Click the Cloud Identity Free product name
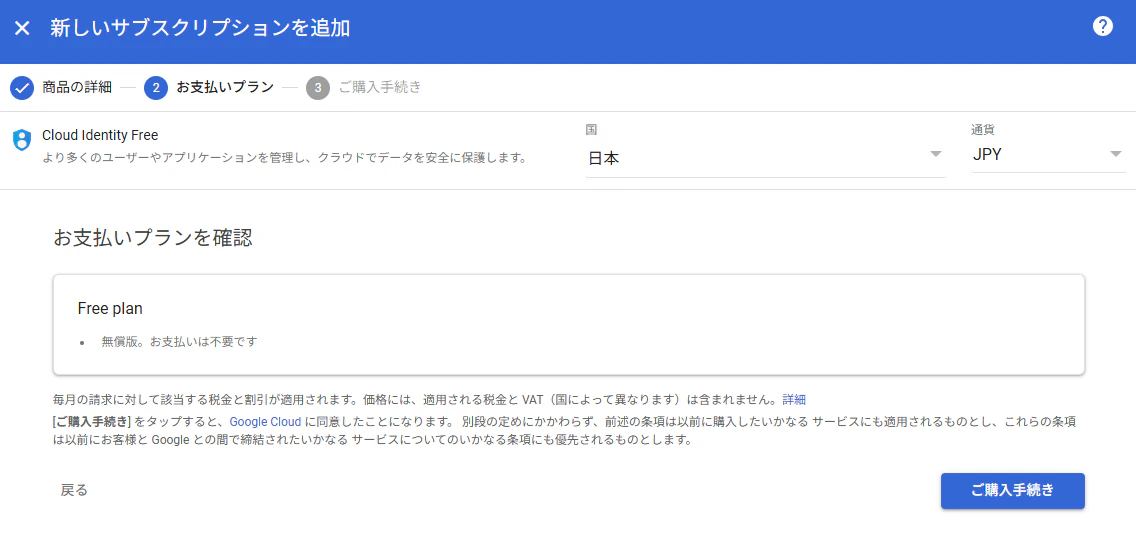 [x=100, y=135]
